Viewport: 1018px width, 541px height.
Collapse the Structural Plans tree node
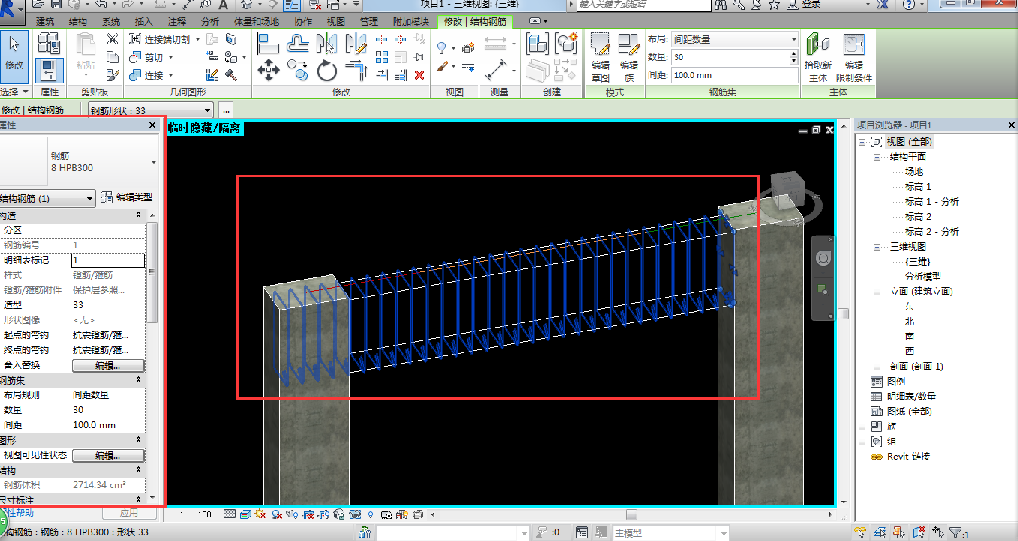877,157
